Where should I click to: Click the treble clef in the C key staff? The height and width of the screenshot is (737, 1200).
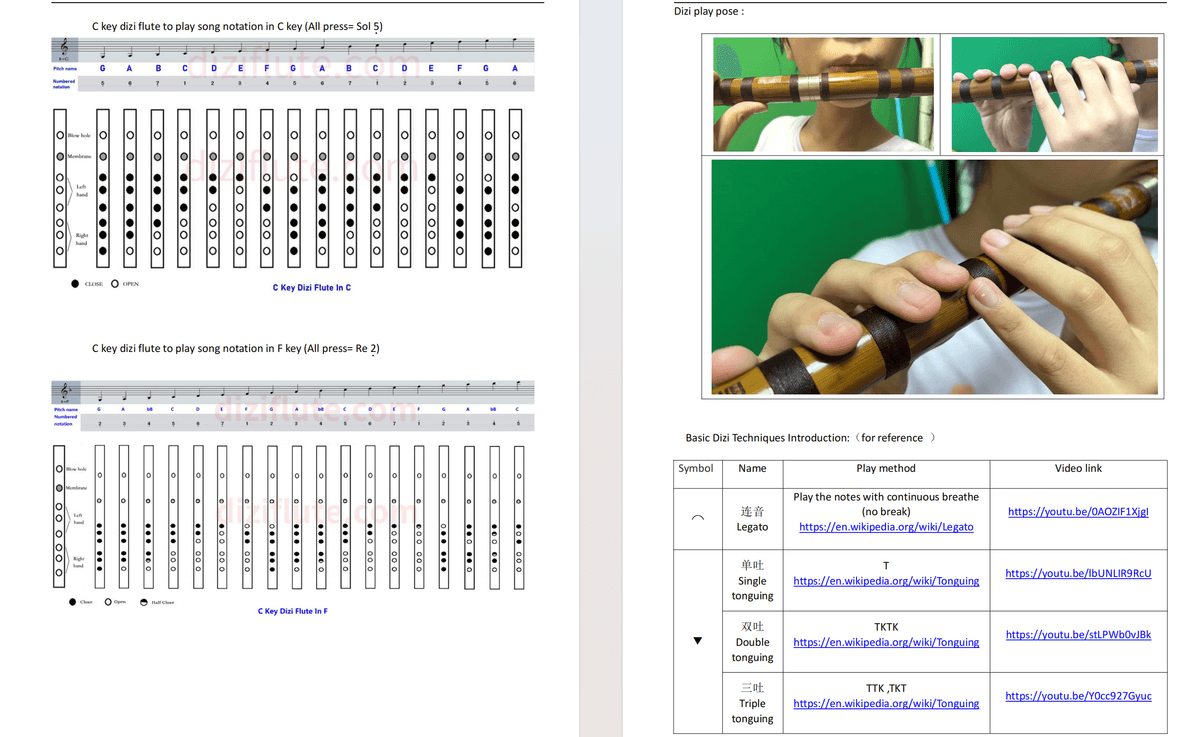tap(66, 48)
